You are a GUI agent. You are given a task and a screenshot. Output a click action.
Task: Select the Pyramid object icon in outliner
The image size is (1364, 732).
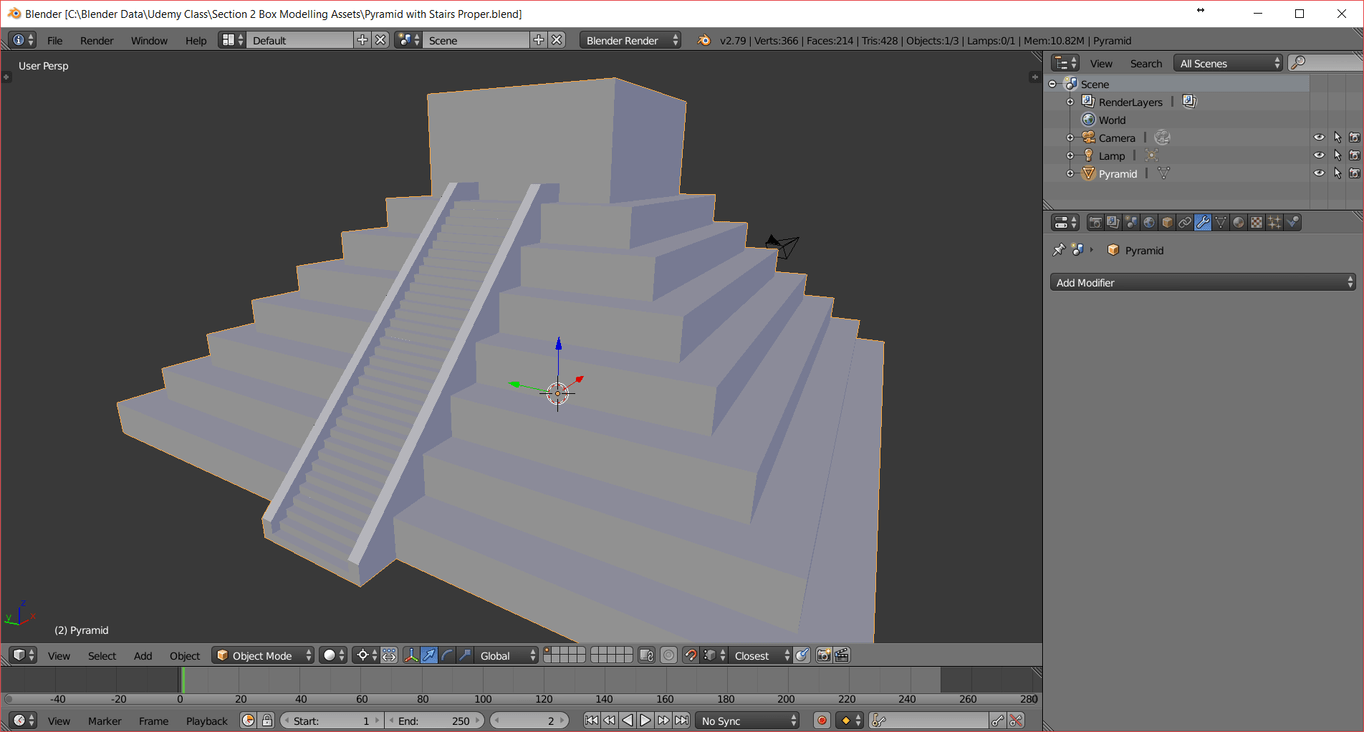(1089, 174)
